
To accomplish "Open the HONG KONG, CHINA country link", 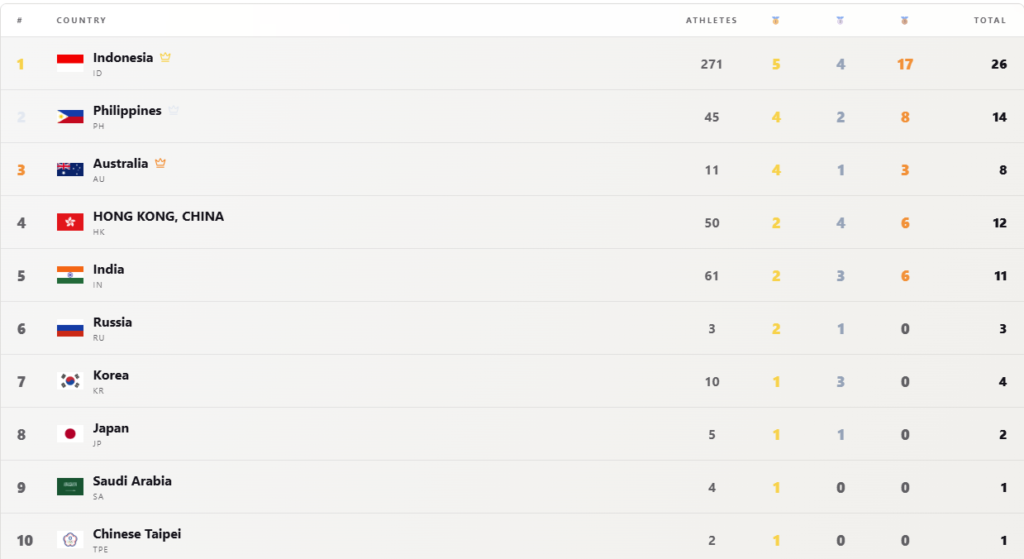I will 158,216.
